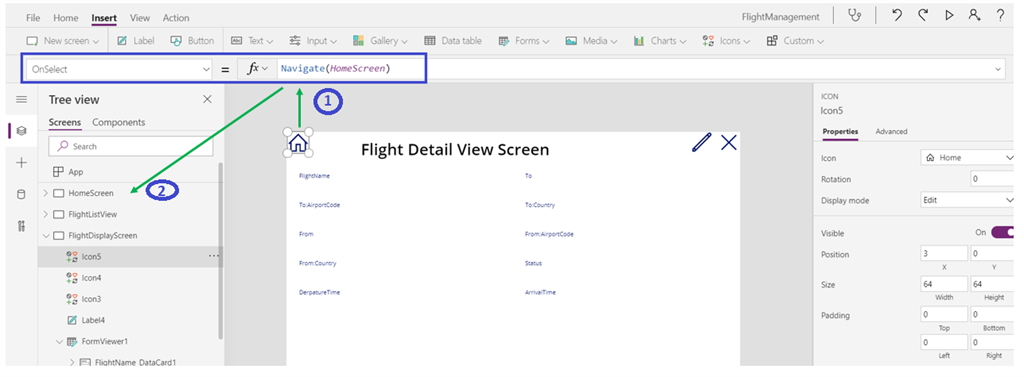Image resolution: width=1024 pixels, height=377 pixels.
Task: Open the fx function dropdown
Action: [x=257, y=69]
